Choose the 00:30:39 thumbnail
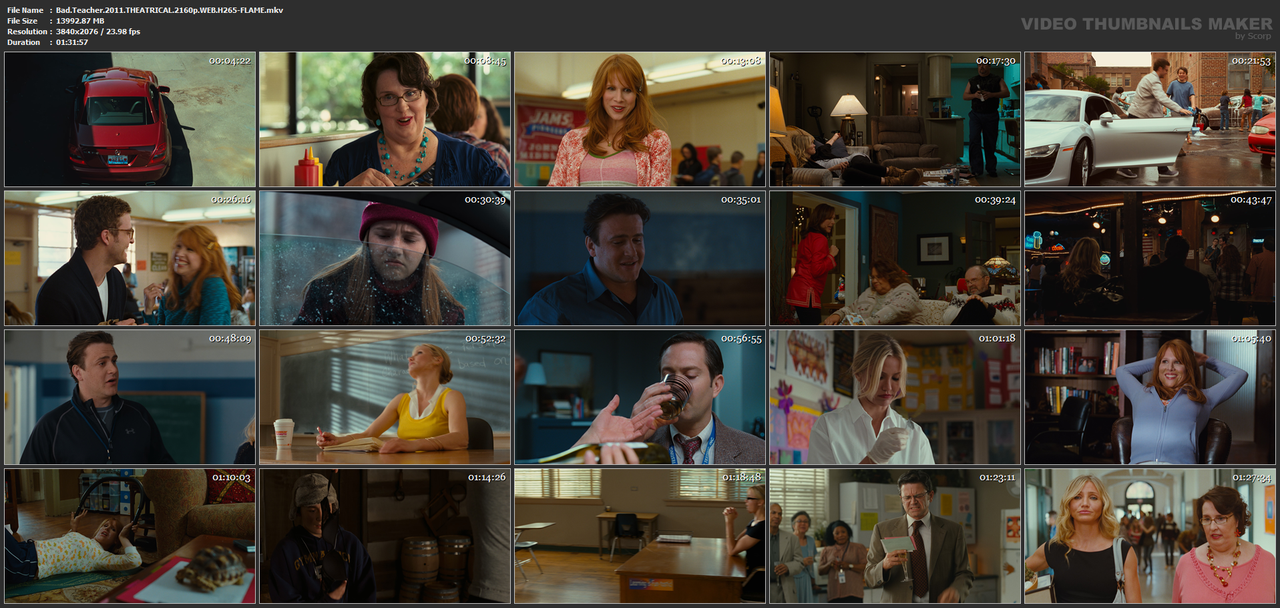 pos(385,258)
